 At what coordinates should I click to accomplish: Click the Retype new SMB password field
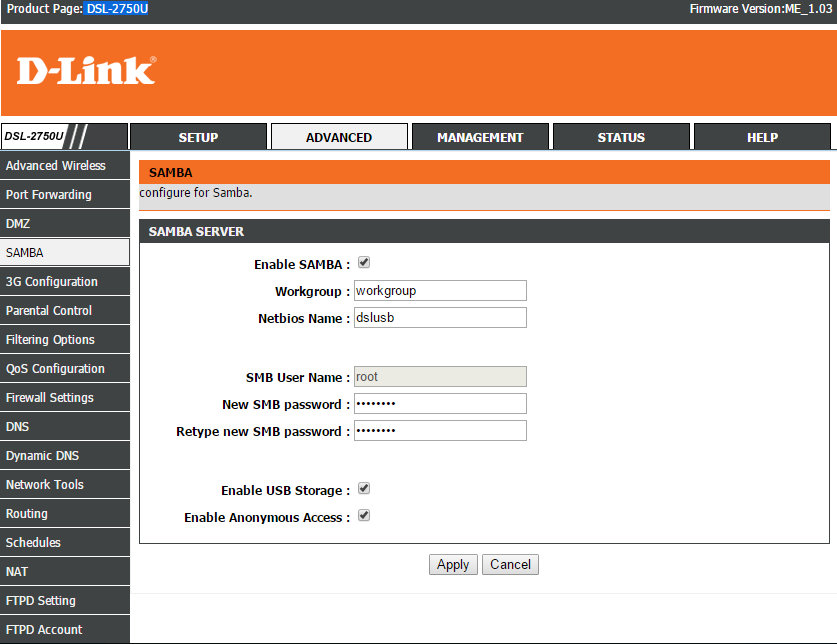440,430
